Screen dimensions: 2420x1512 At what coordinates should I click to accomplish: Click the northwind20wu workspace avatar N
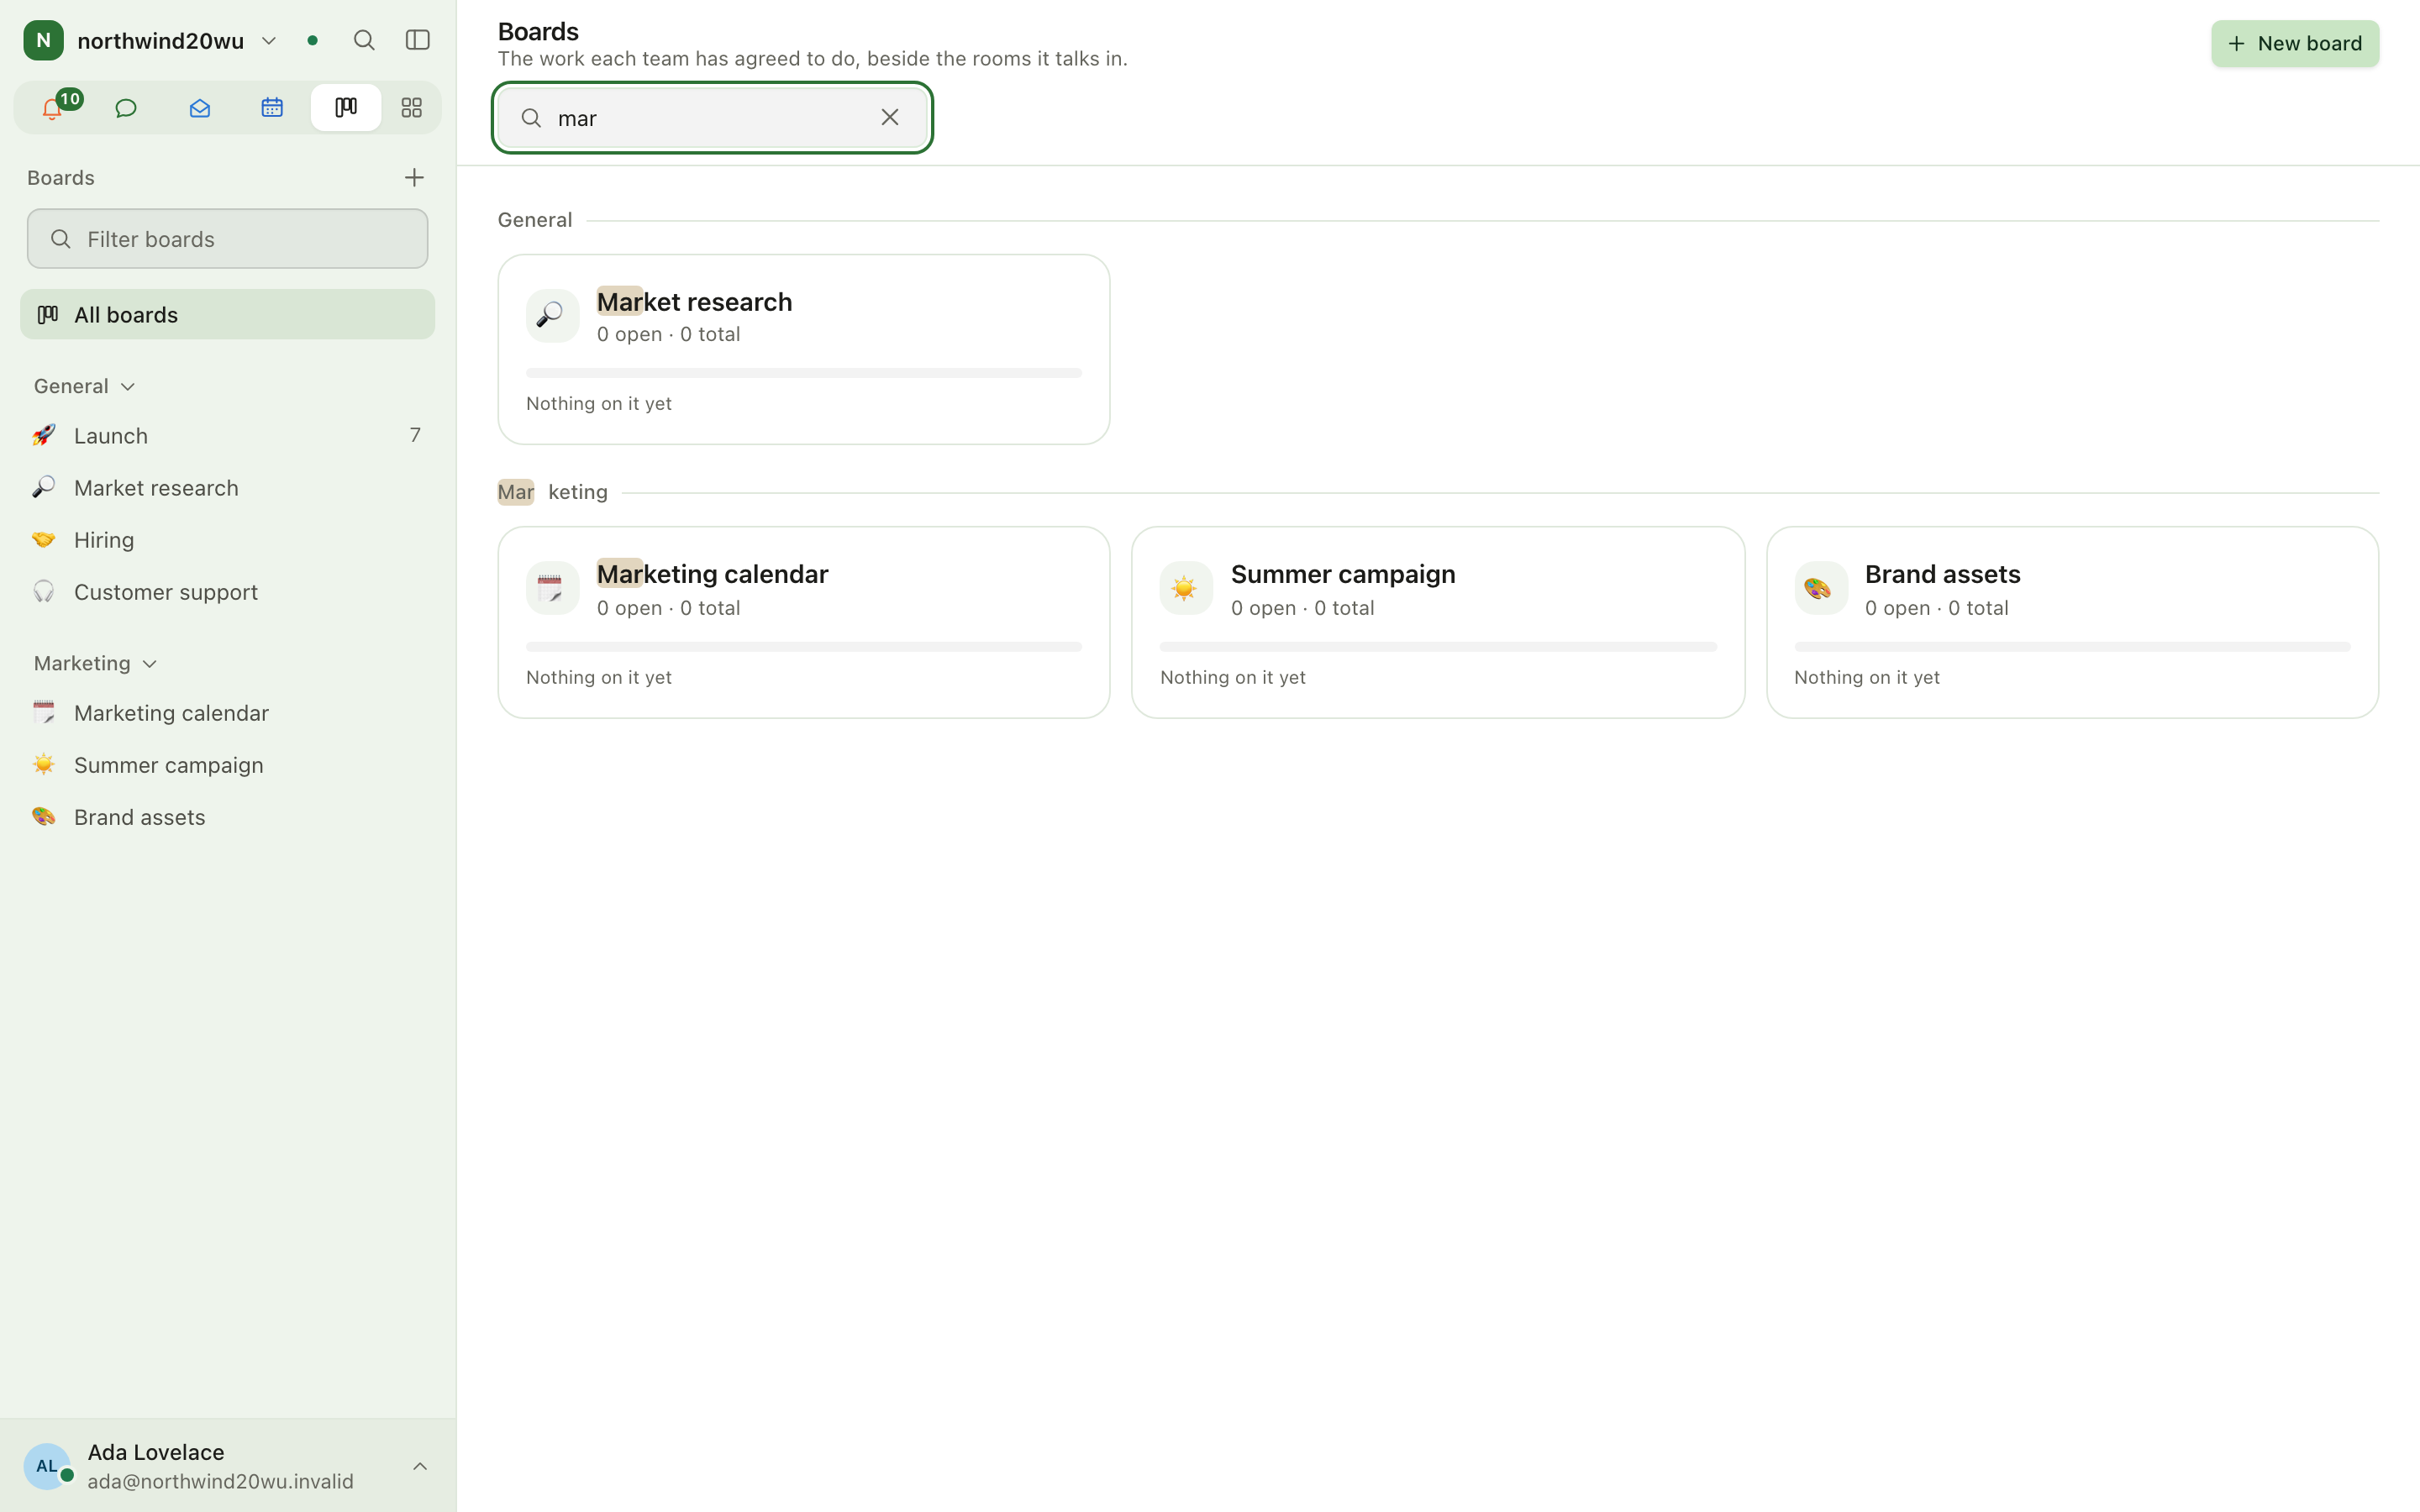pos(43,40)
